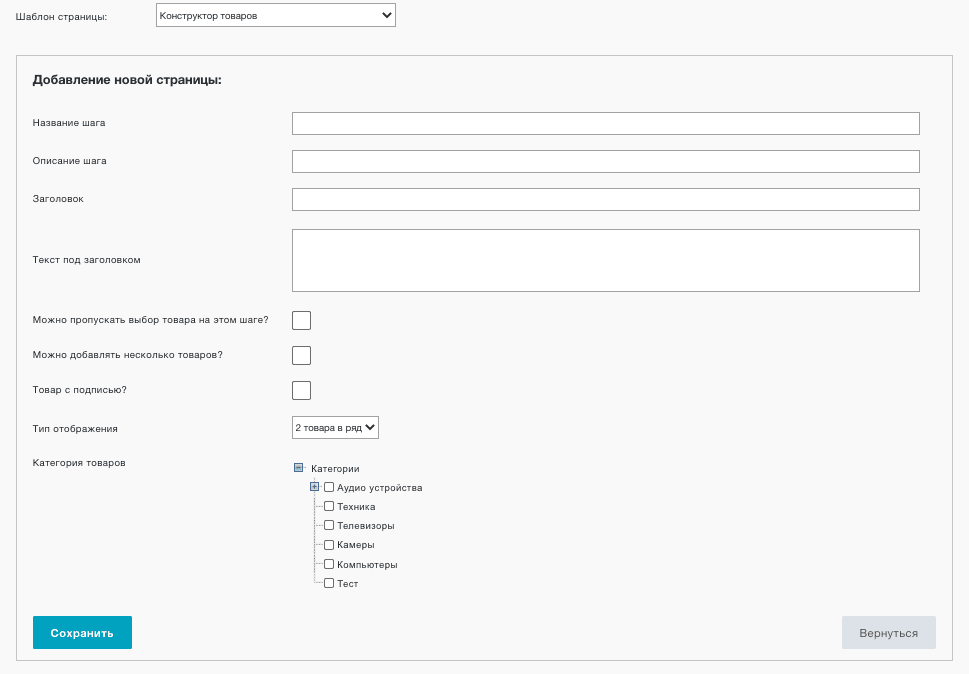
Task: Select the Техника category checkbox
Action: tap(329, 507)
